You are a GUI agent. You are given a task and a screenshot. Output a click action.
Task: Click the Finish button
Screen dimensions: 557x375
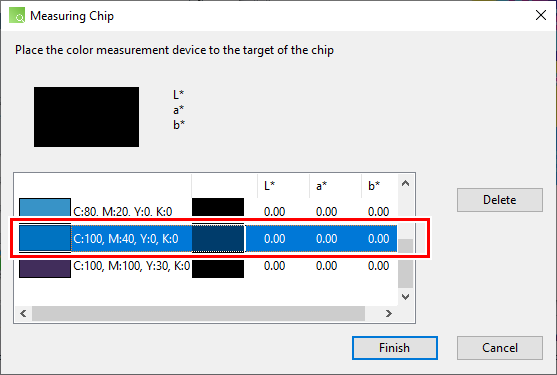coord(394,348)
